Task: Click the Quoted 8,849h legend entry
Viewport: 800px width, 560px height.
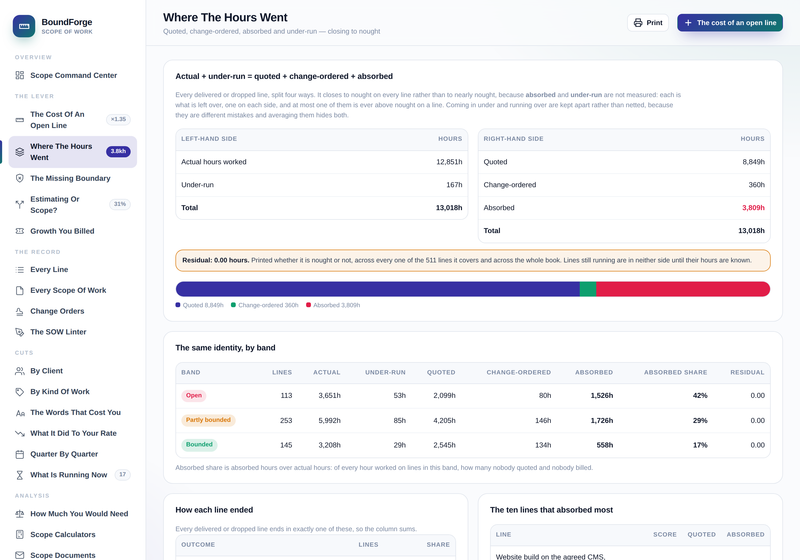Action: (x=199, y=305)
